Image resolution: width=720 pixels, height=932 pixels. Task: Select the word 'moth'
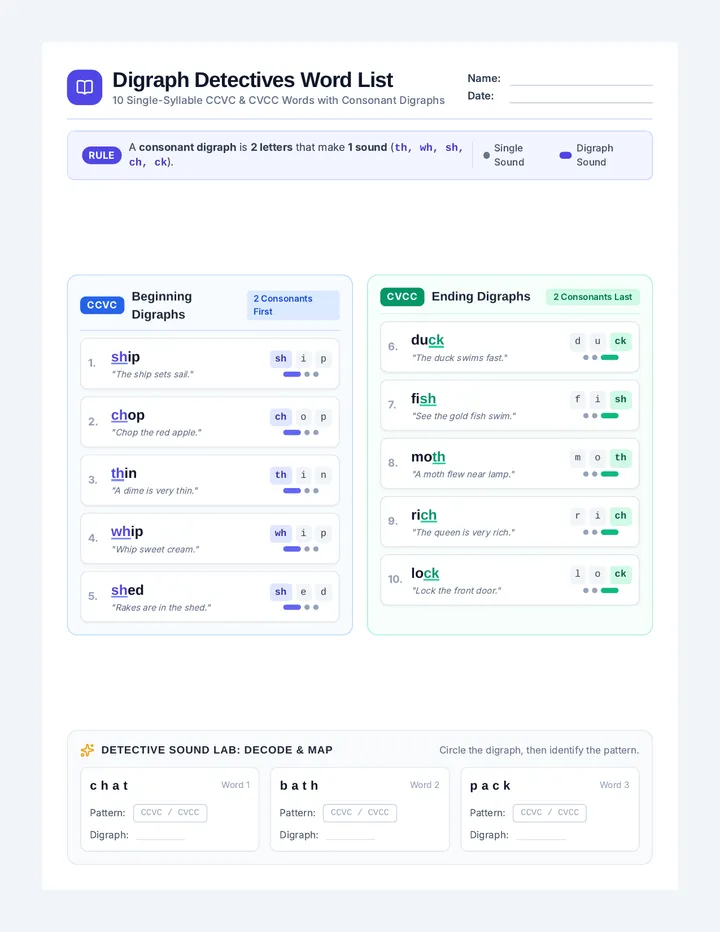(428, 456)
